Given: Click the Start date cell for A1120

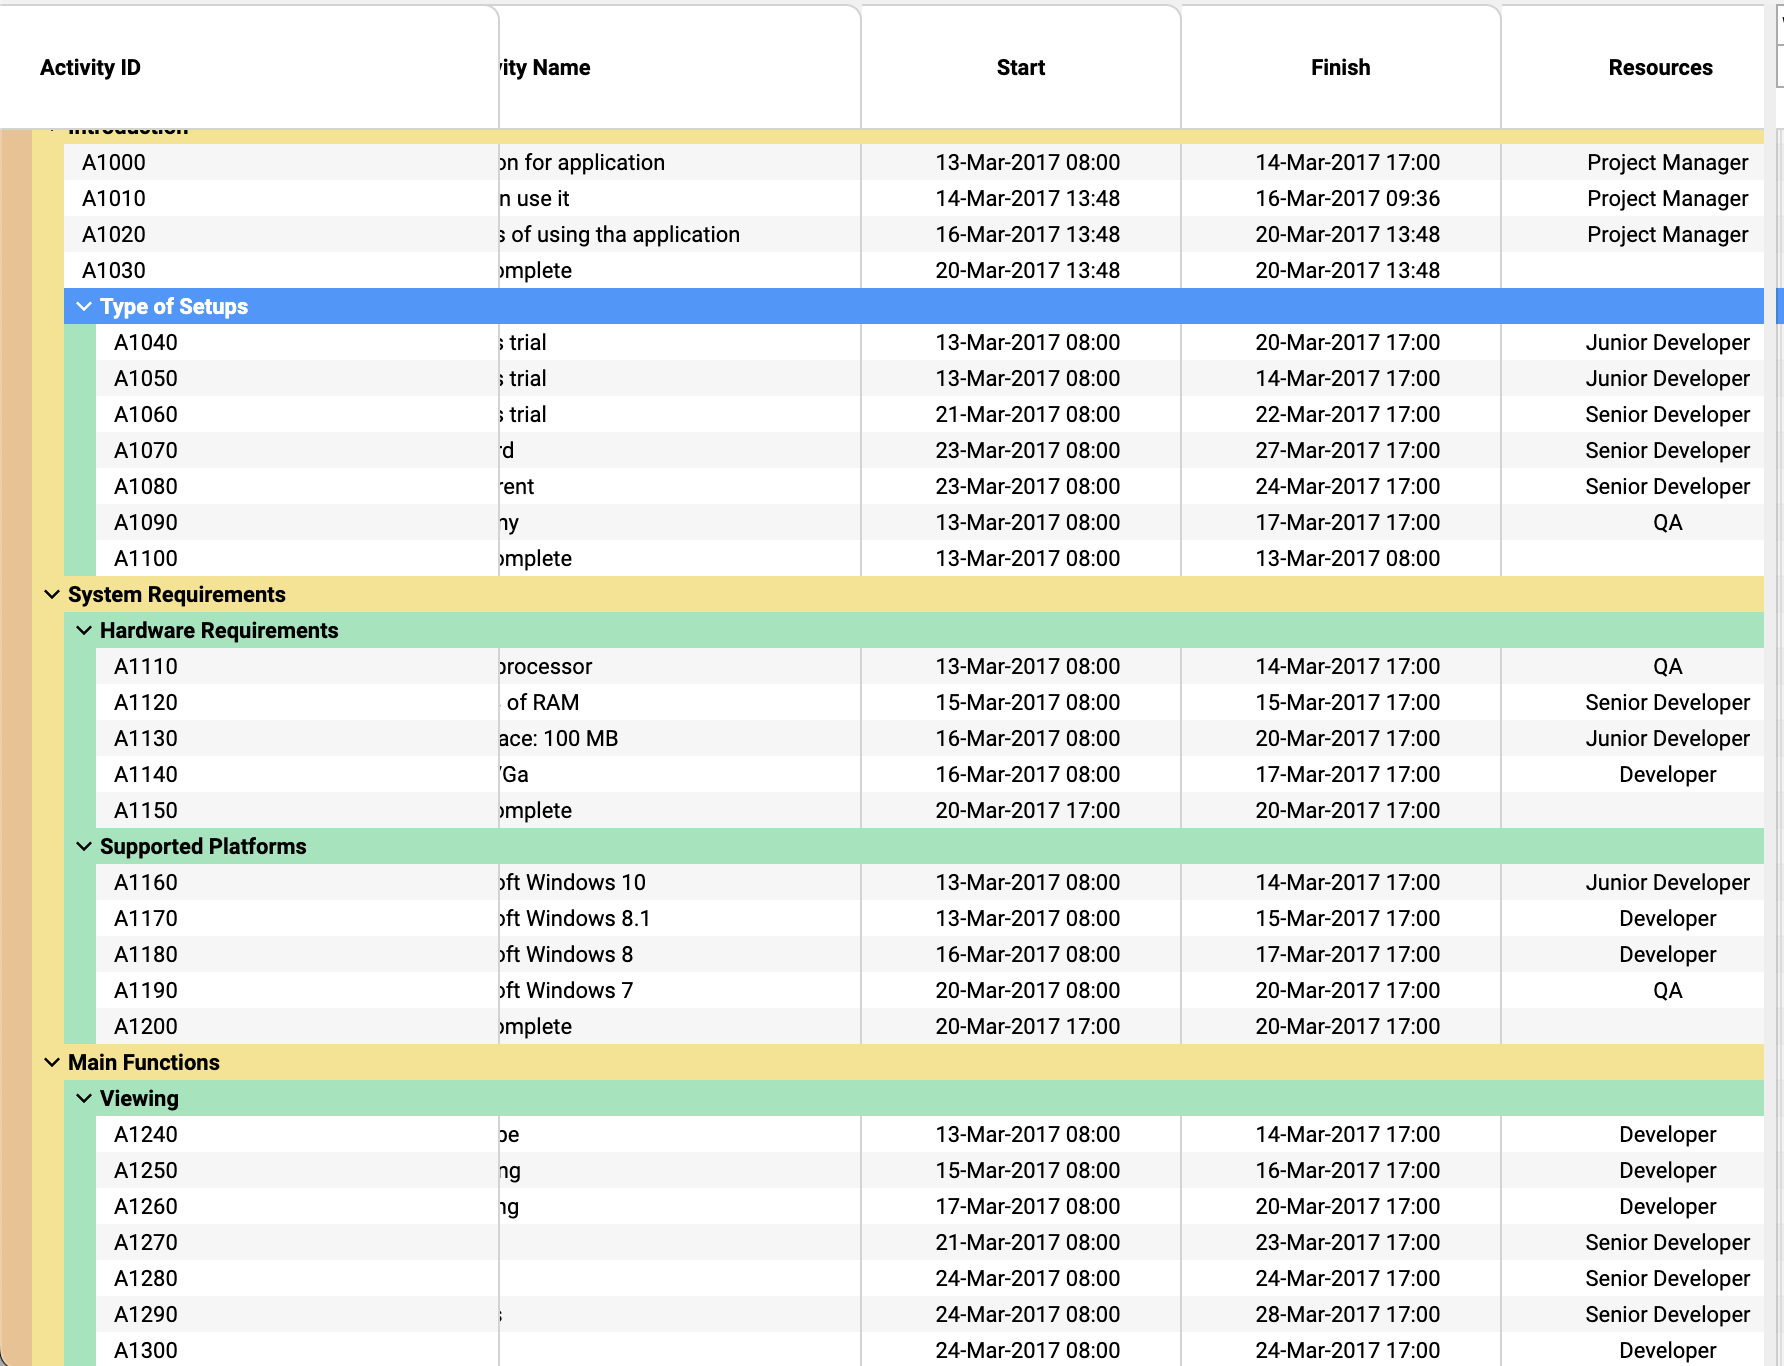Looking at the screenshot, I should [1027, 703].
